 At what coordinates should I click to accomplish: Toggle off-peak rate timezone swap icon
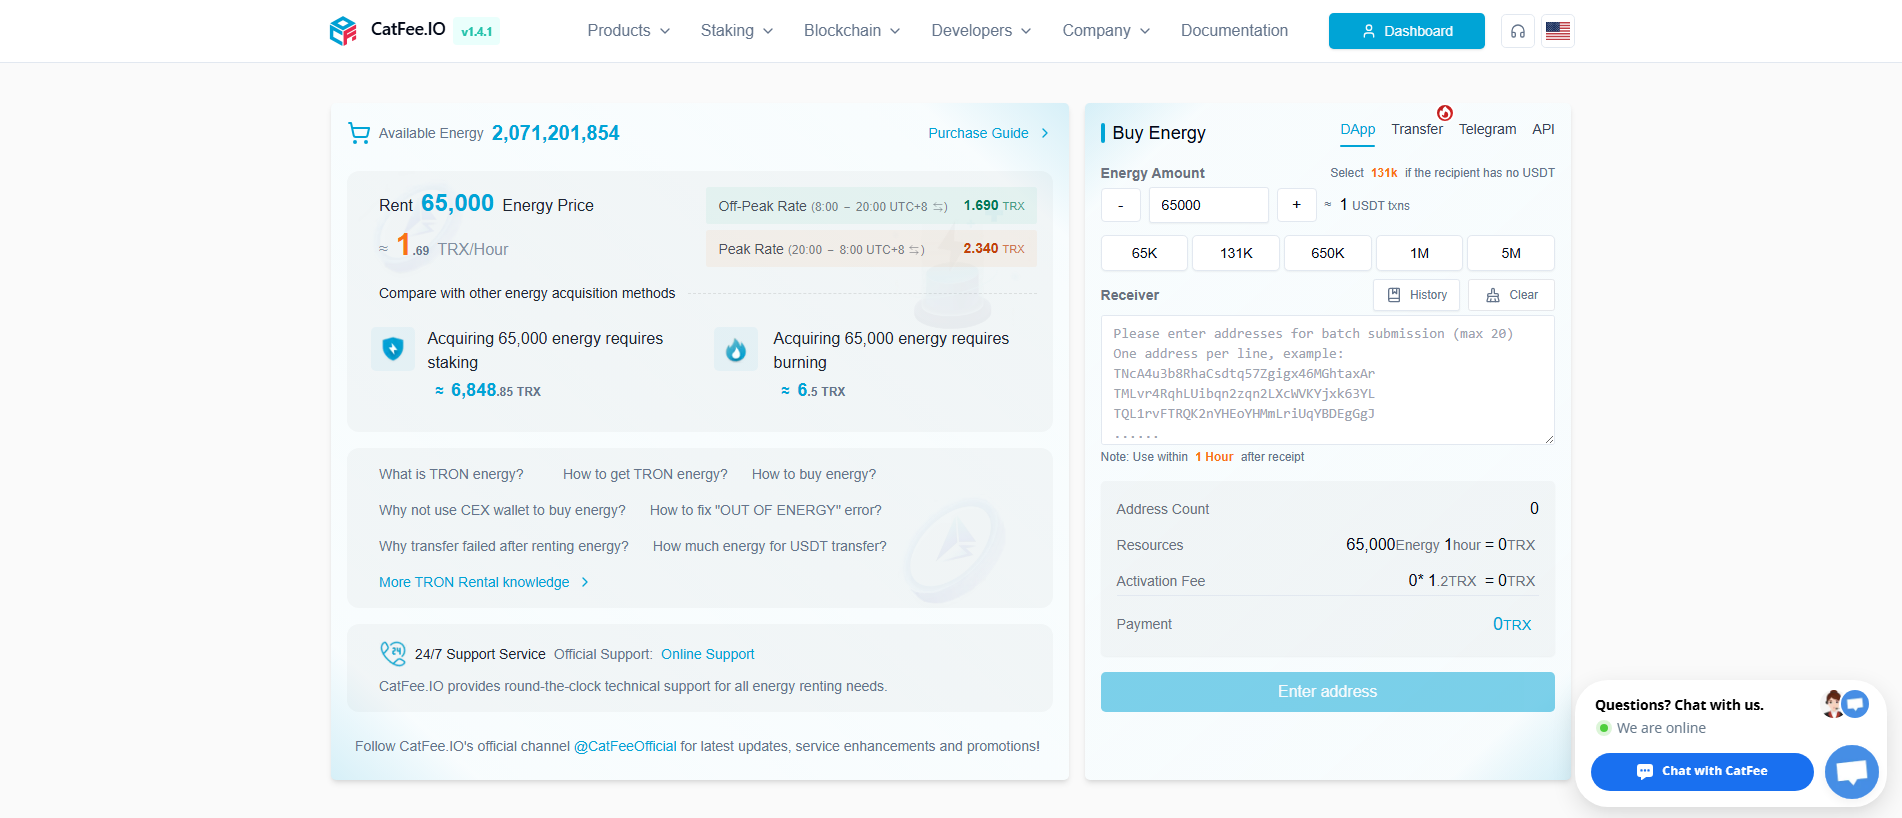pos(940,207)
